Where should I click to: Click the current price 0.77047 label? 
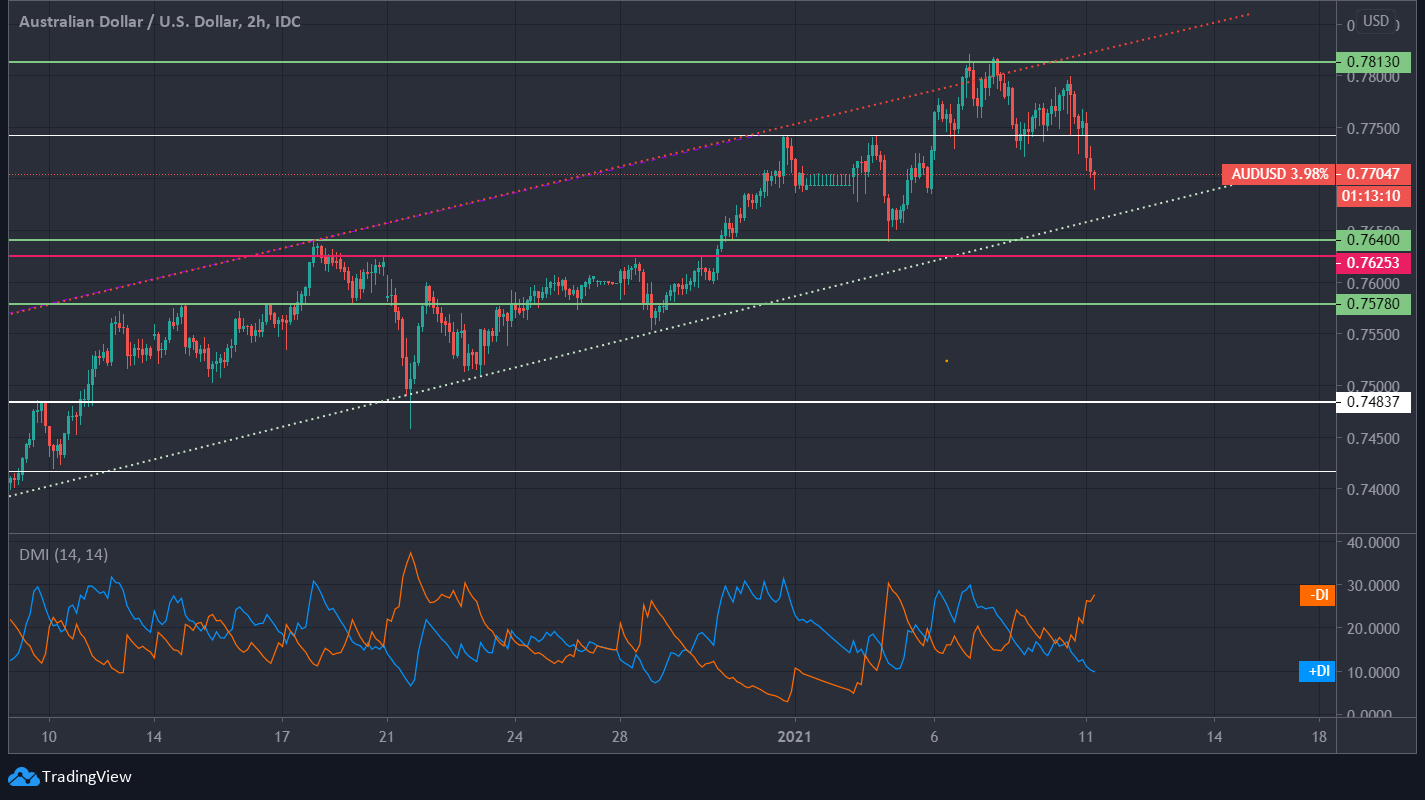(x=1373, y=174)
